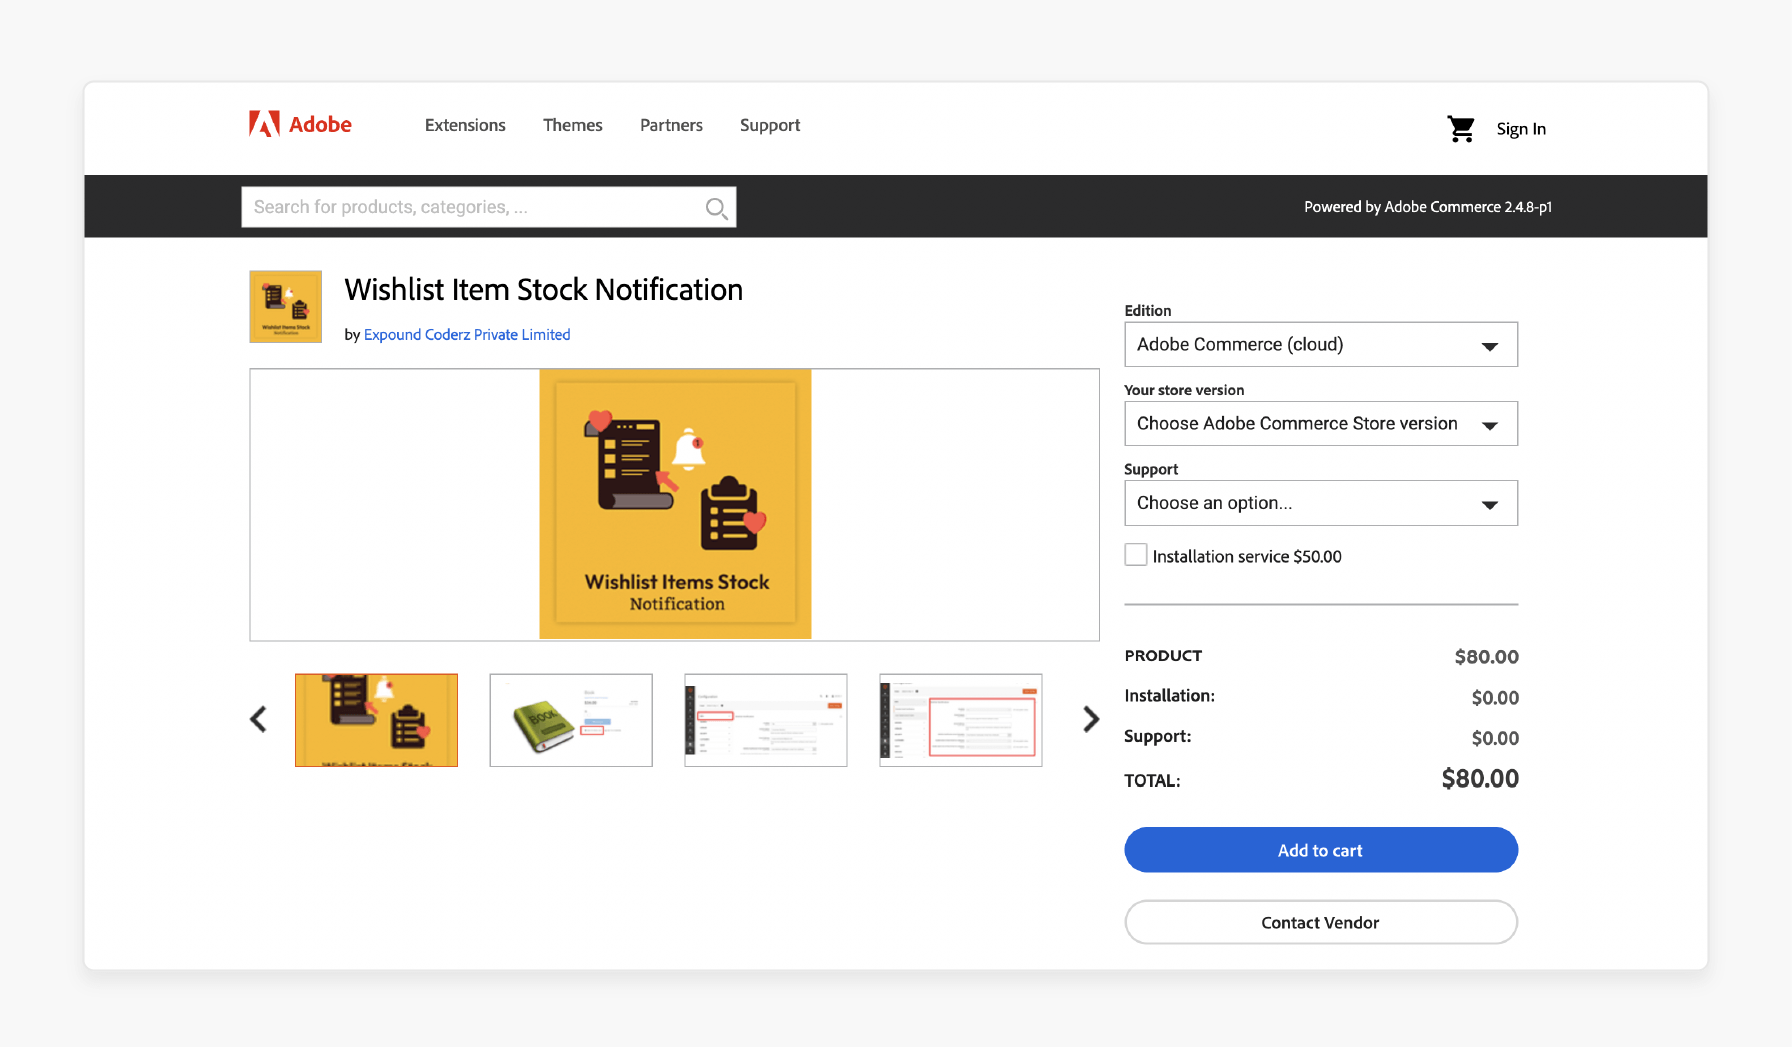Open the Support menu item in header
The height and width of the screenshot is (1047, 1792).
pos(770,125)
